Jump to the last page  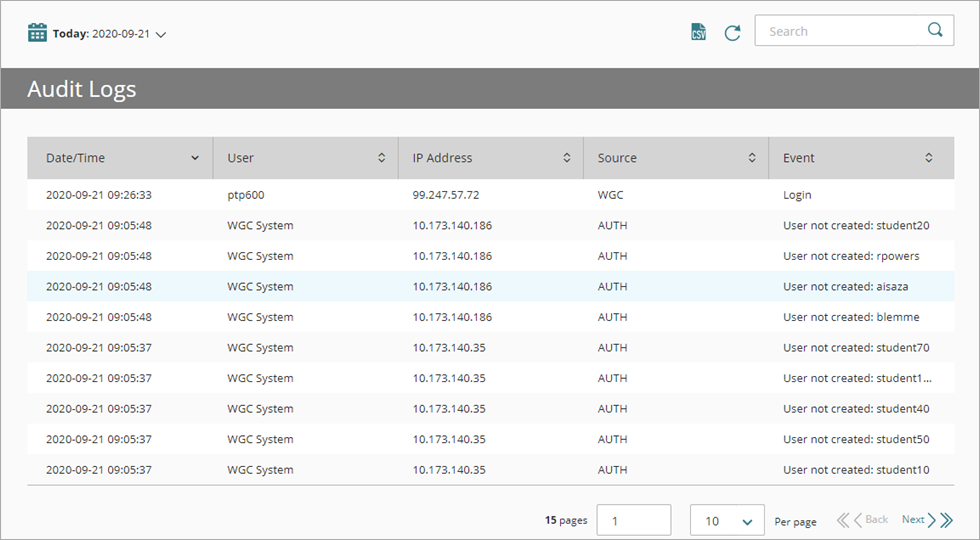(947, 519)
